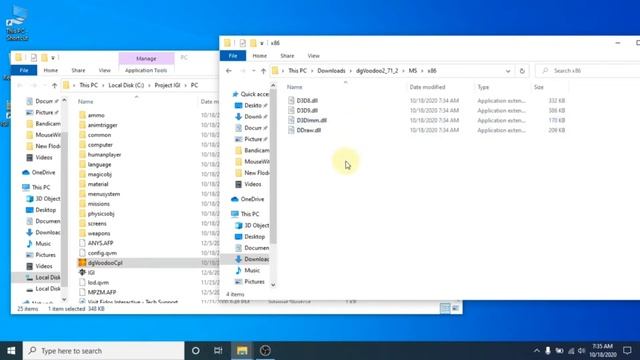Show hidden system tray icons

coord(536,351)
